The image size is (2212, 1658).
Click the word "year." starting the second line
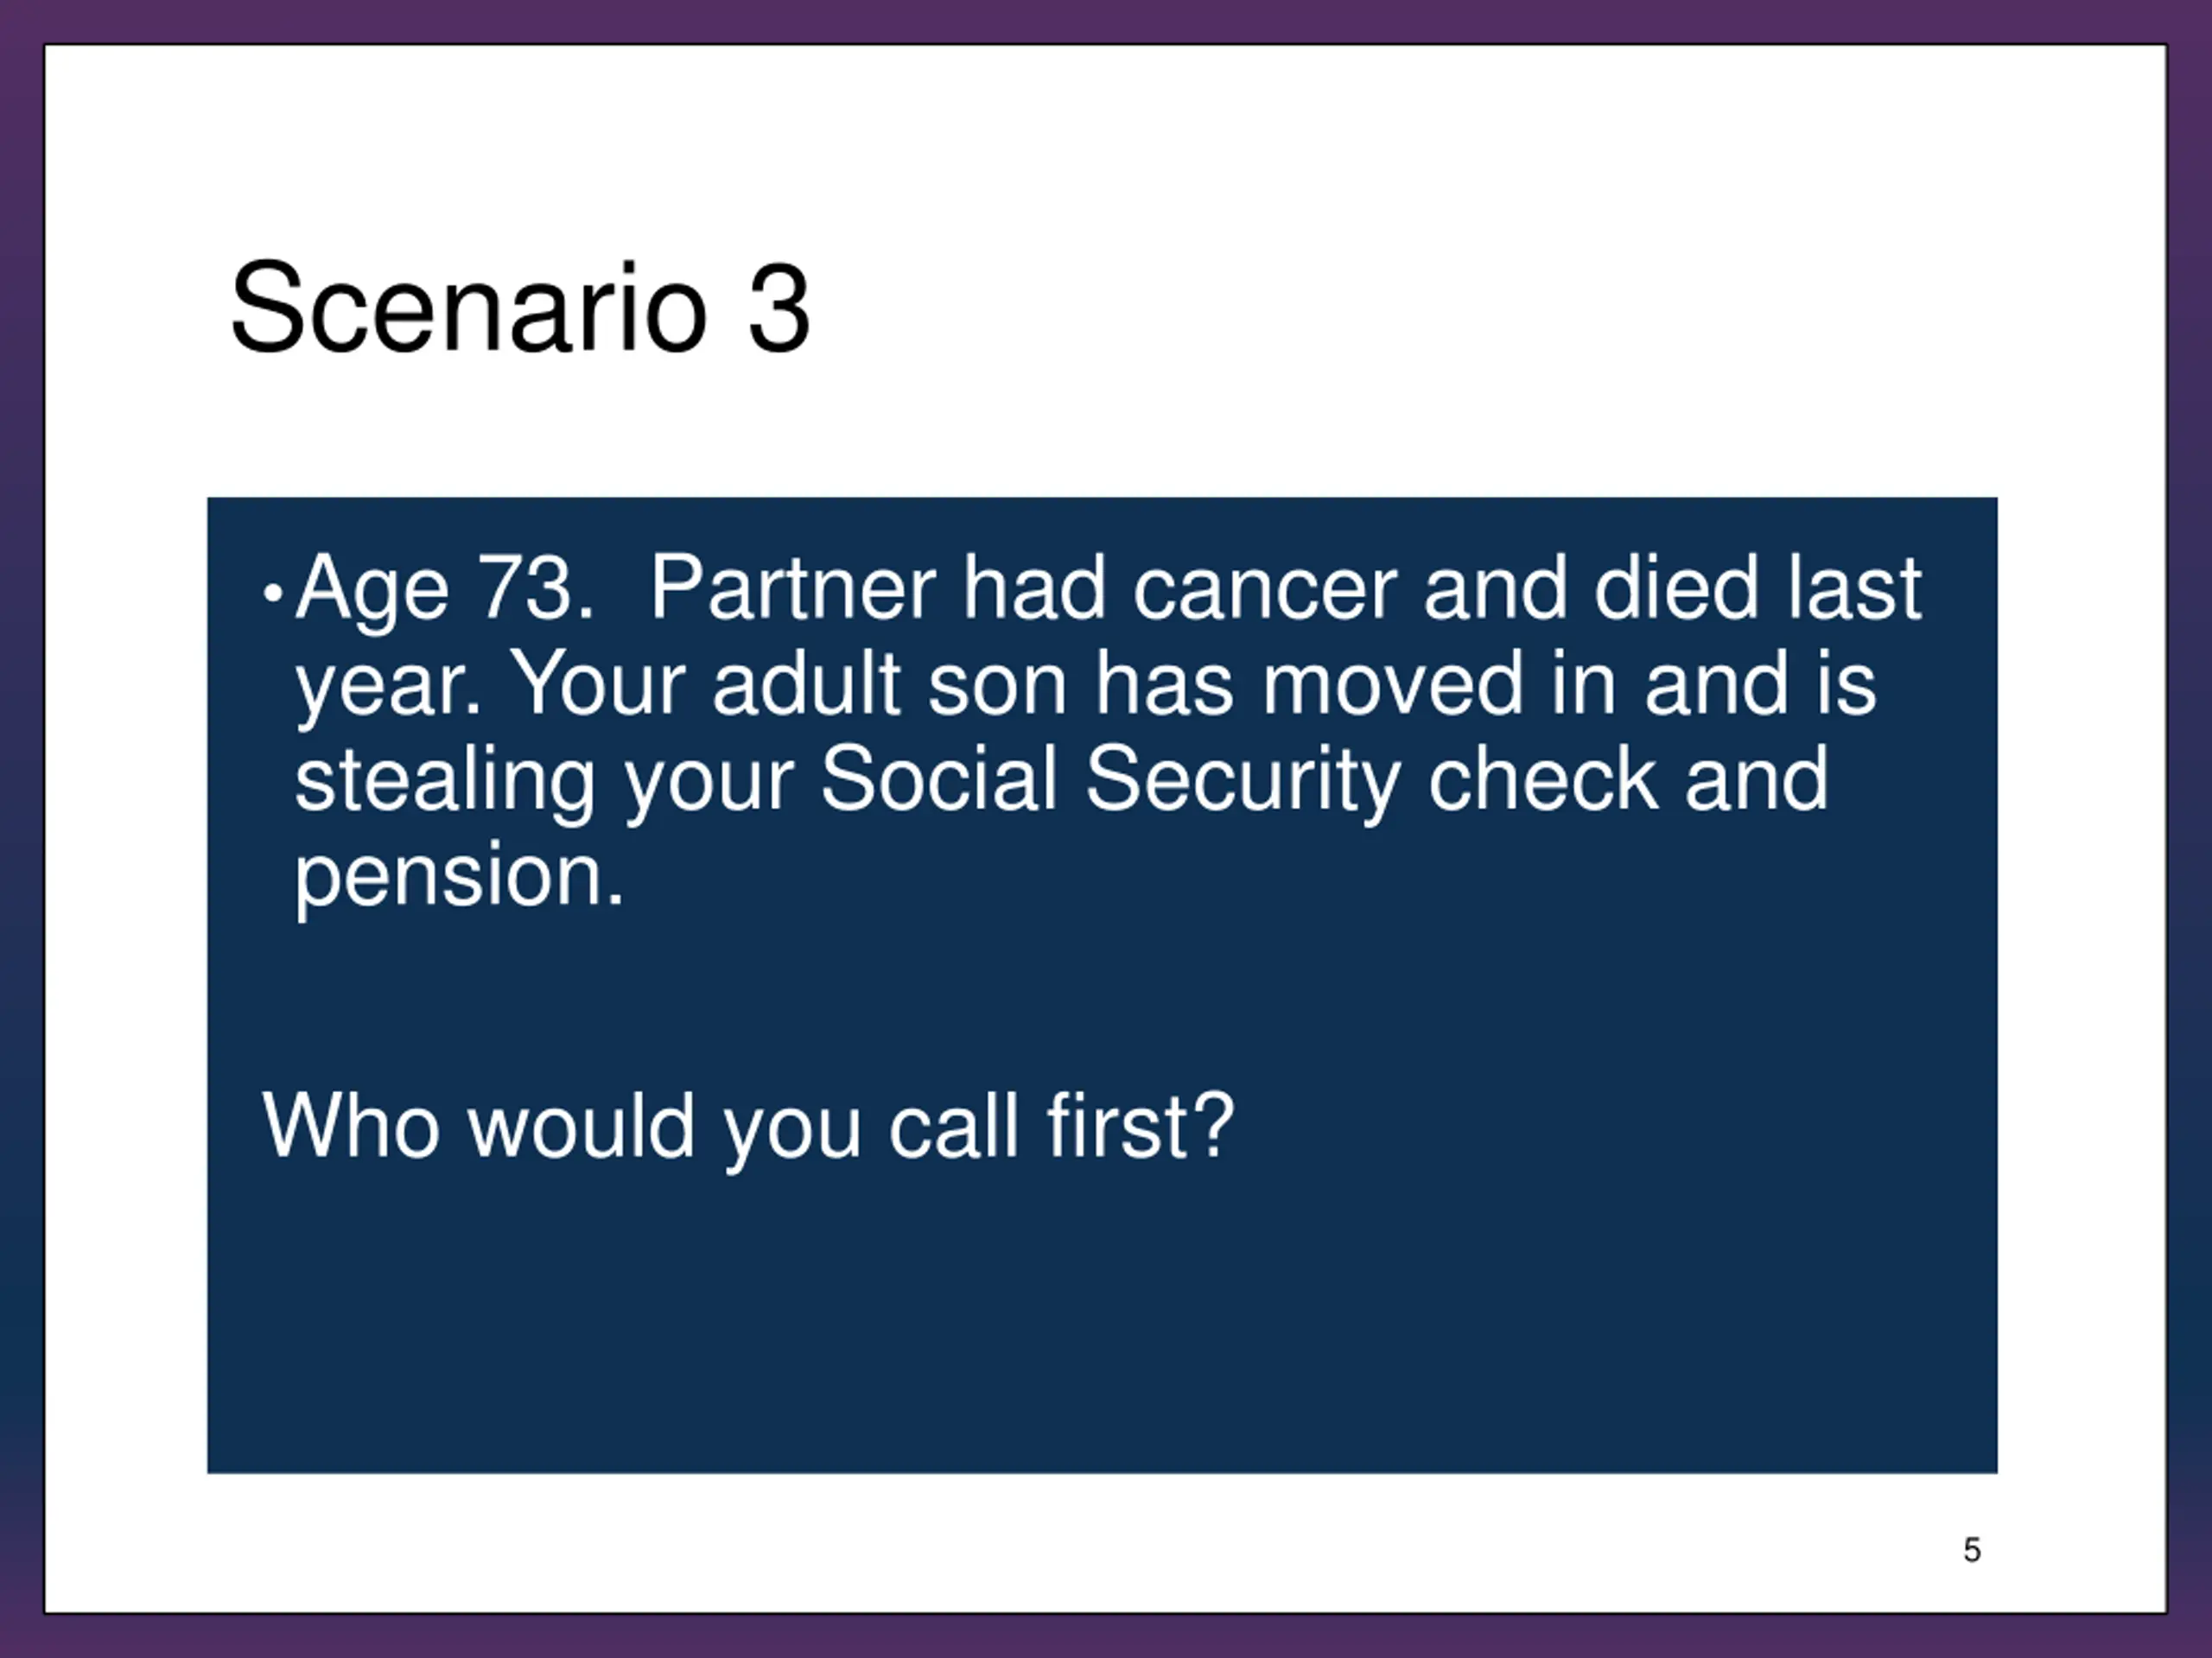pyautogui.click(x=388, y=685)
